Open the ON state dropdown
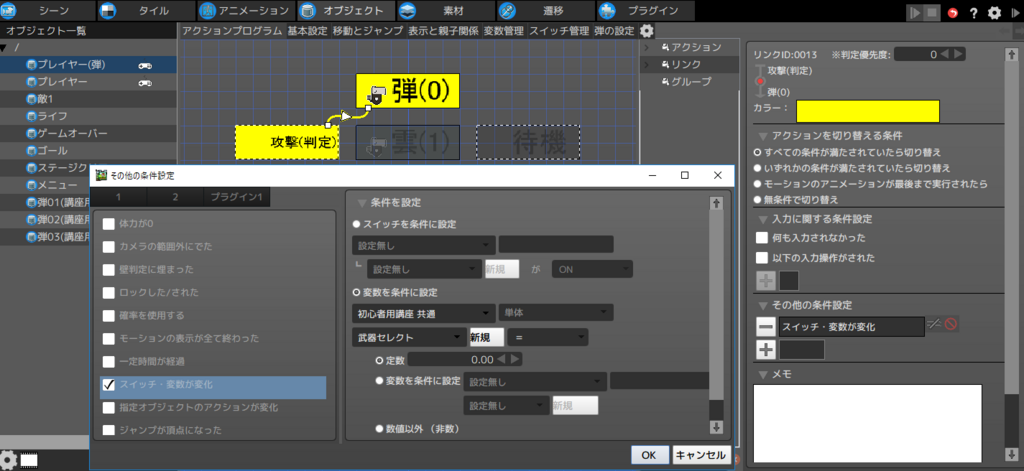This screenshot has height=471, width=1024. (x=592, y=268)
